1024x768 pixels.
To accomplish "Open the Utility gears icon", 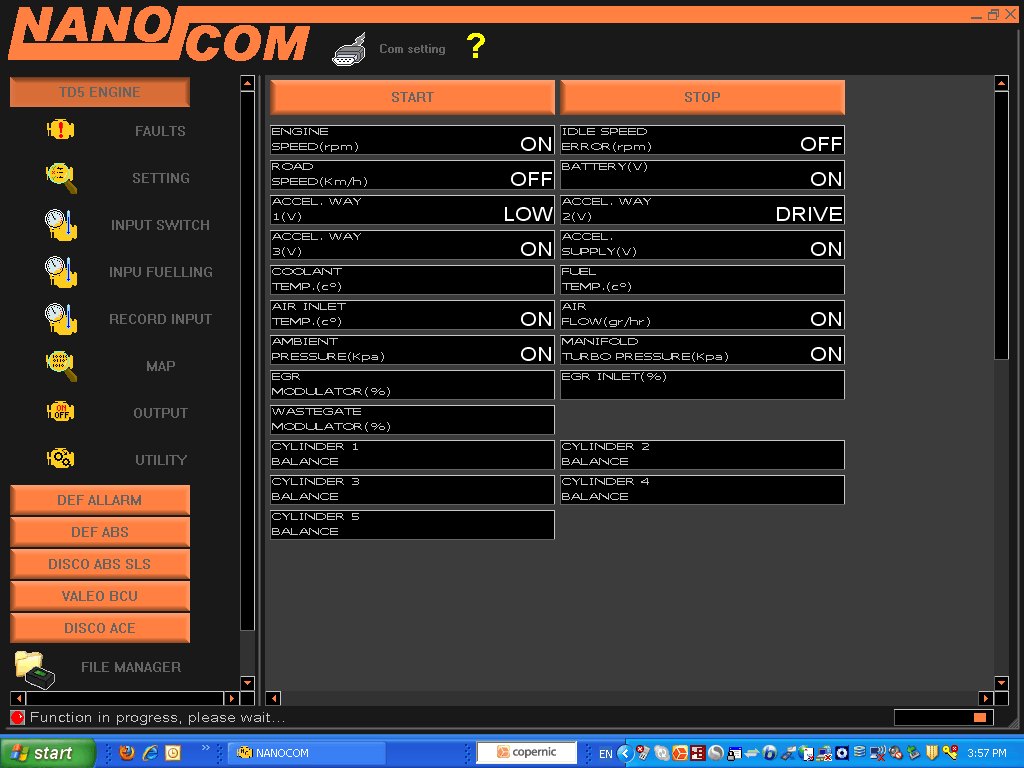I will [x=61, y=459].
